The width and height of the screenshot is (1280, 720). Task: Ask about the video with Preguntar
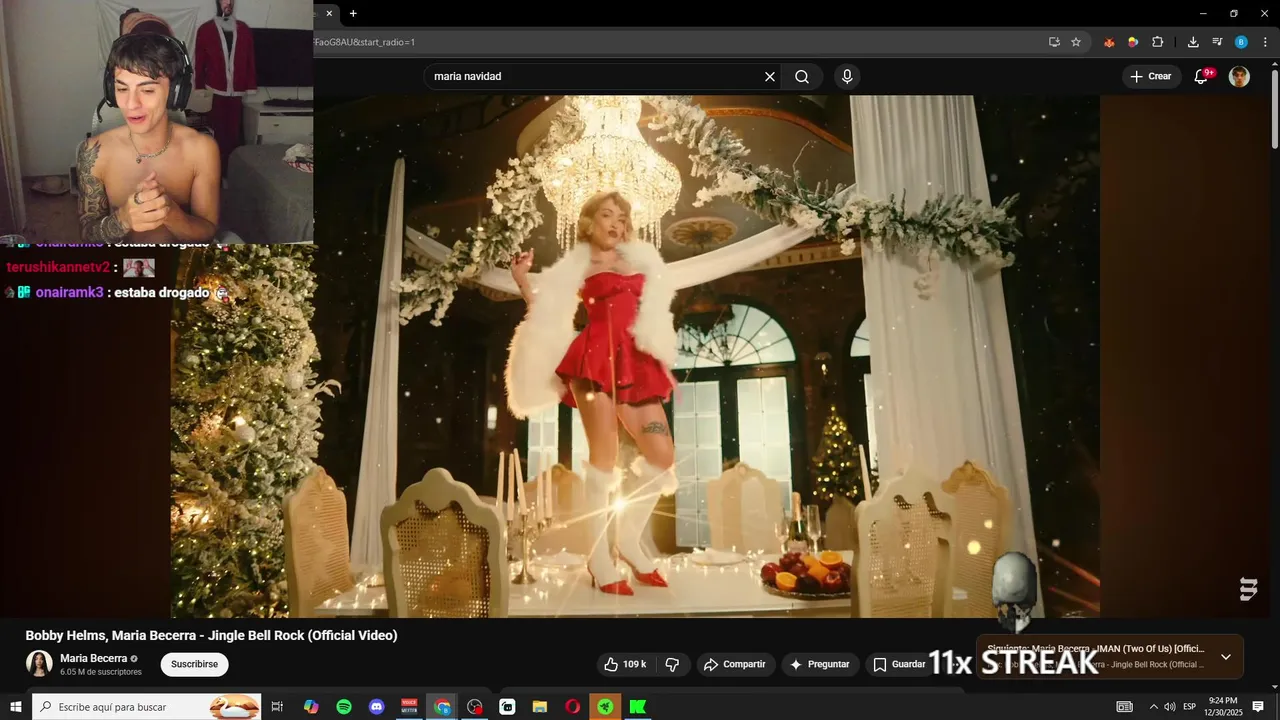820,664
